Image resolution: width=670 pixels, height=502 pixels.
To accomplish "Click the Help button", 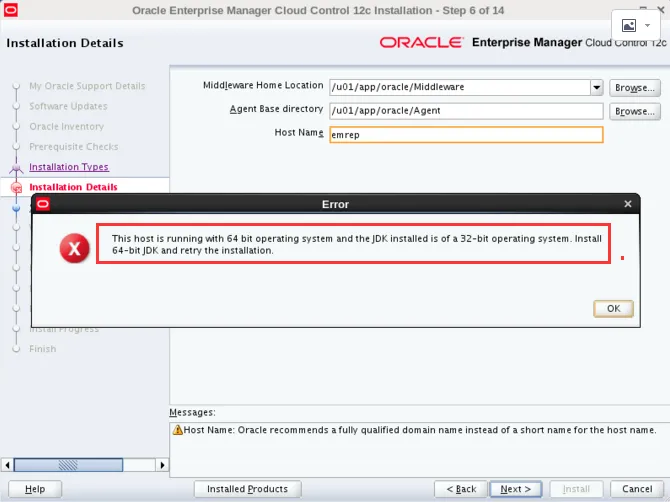I will (35, 489).
